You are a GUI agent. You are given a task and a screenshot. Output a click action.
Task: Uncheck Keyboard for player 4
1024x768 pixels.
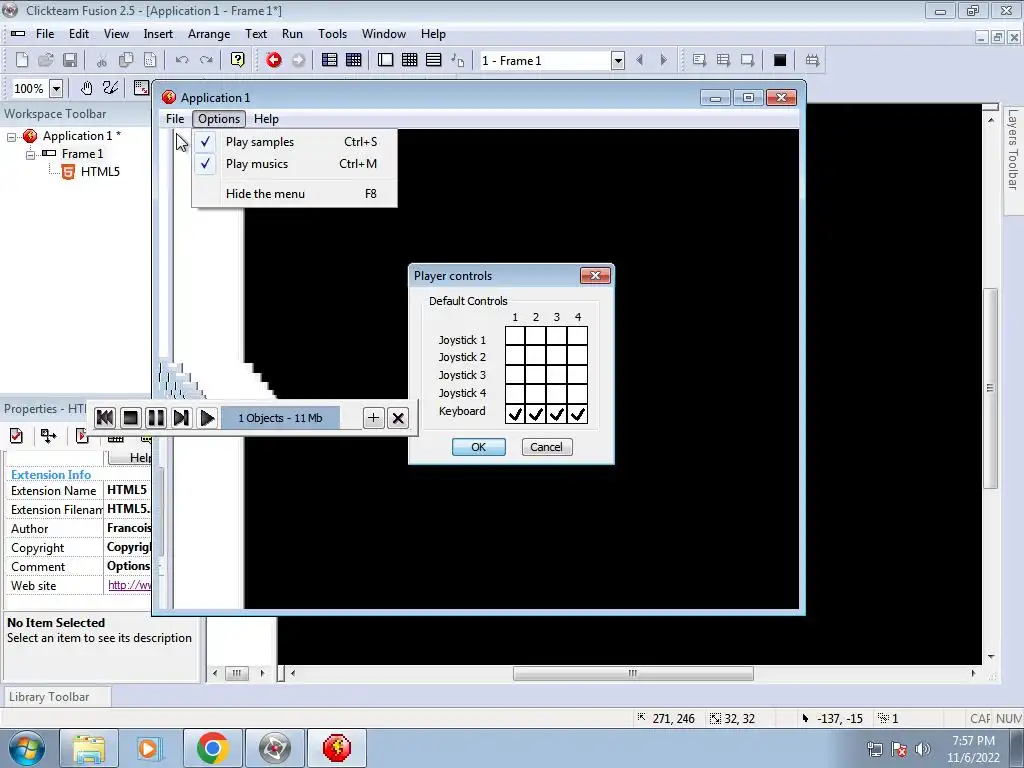[577, 413]
